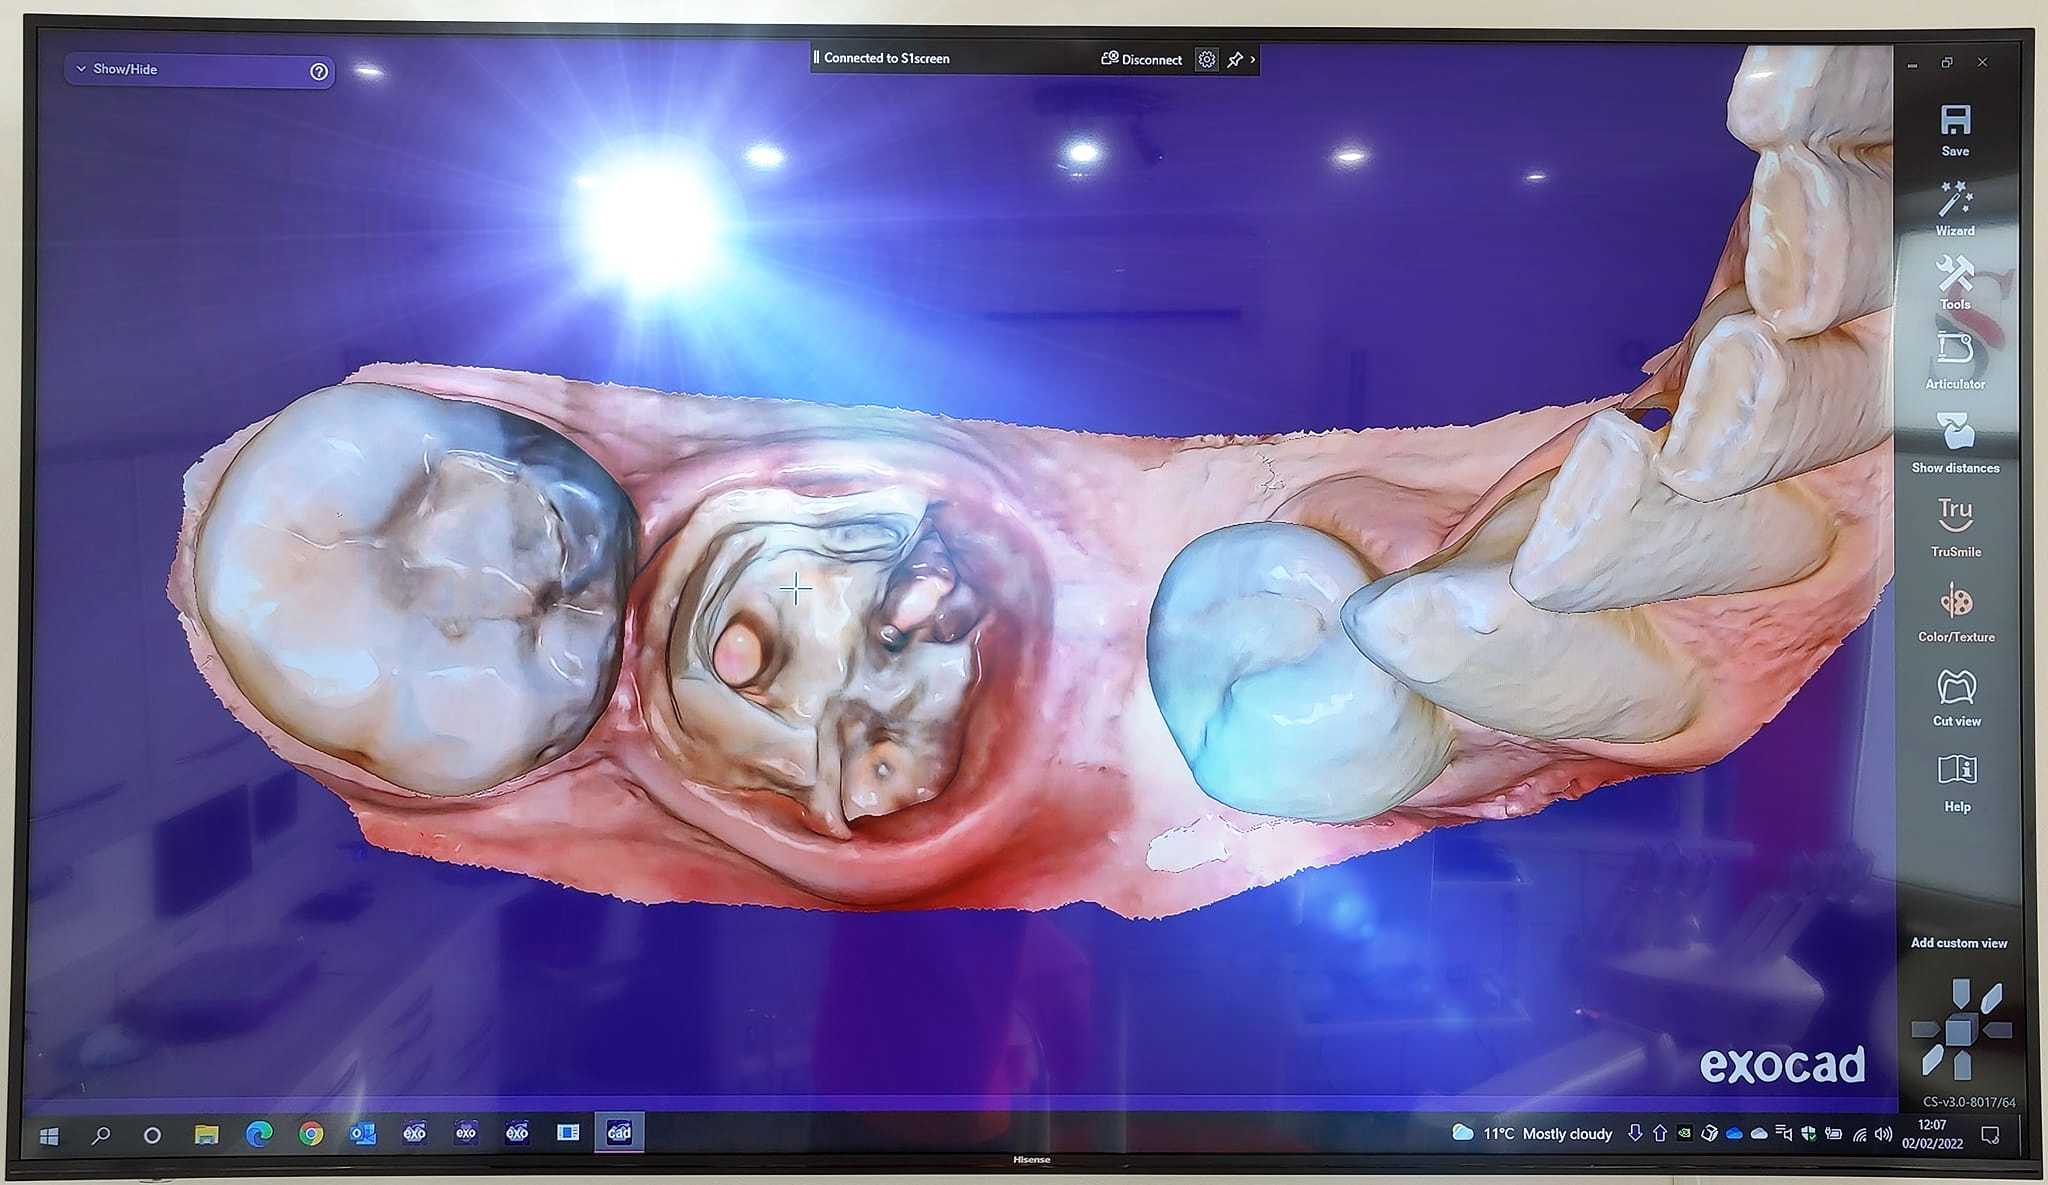Pin the remote connection bar
The image size is (2048, 1185).
coord(1235,59)
